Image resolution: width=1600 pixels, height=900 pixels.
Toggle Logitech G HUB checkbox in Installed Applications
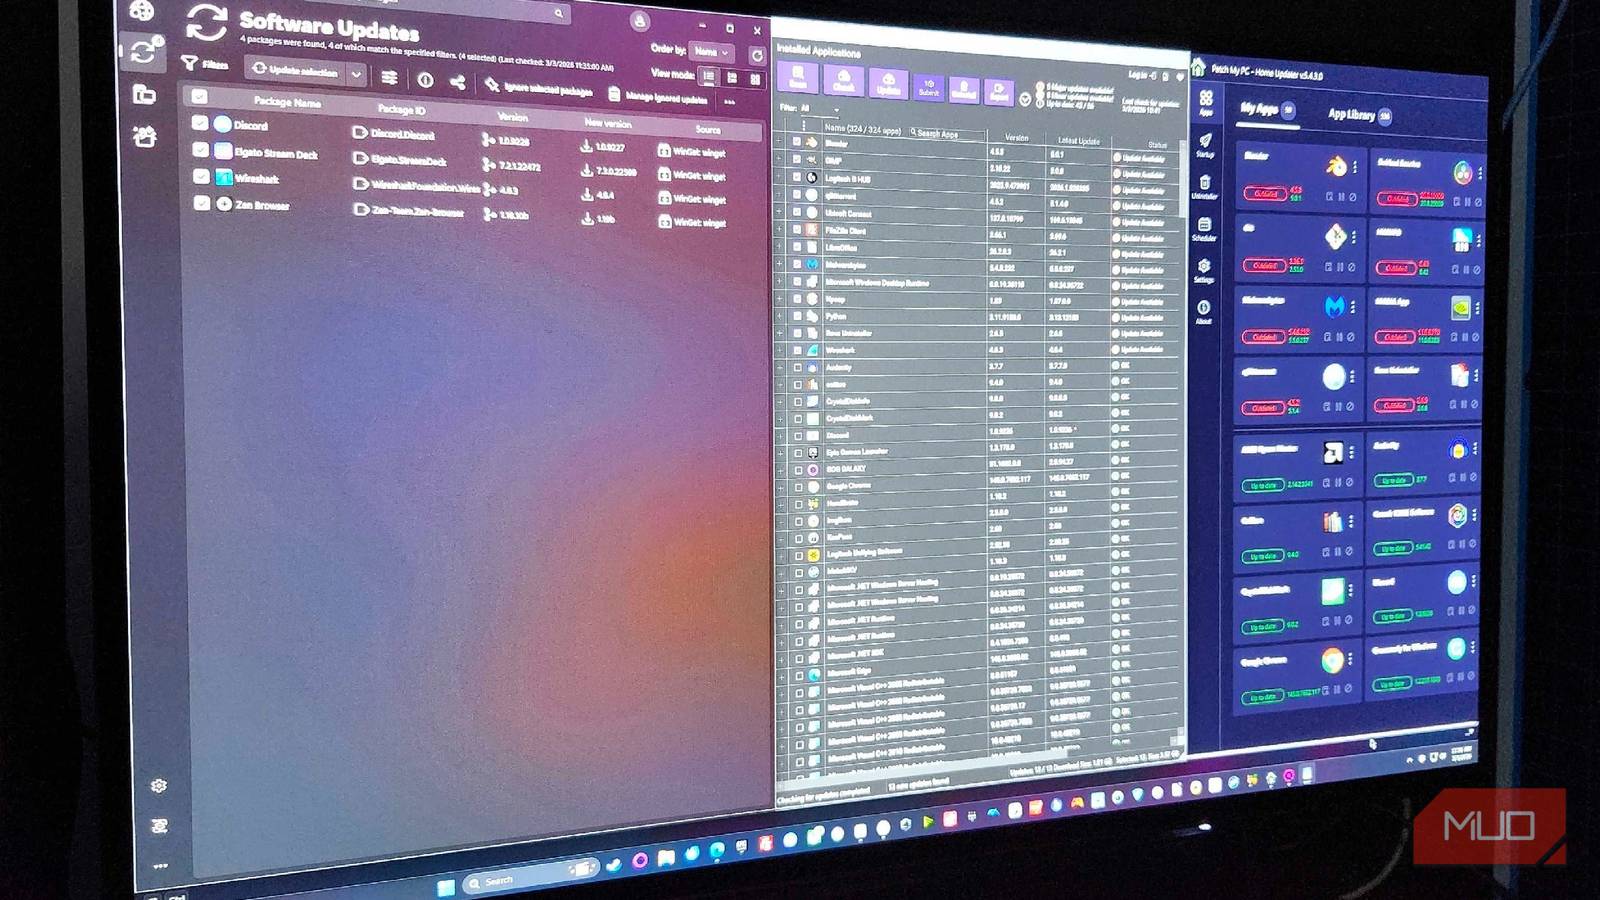[x=797, y=177]
